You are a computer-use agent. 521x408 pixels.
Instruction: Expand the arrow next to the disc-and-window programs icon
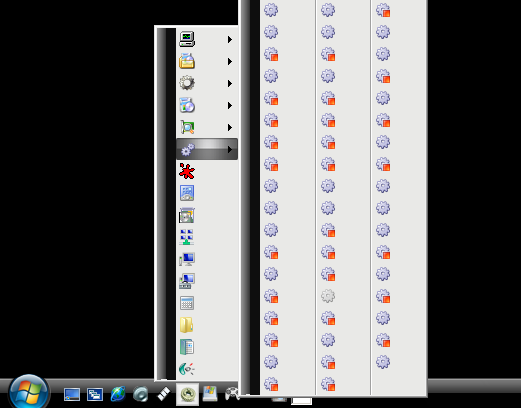tap(230, 105)
